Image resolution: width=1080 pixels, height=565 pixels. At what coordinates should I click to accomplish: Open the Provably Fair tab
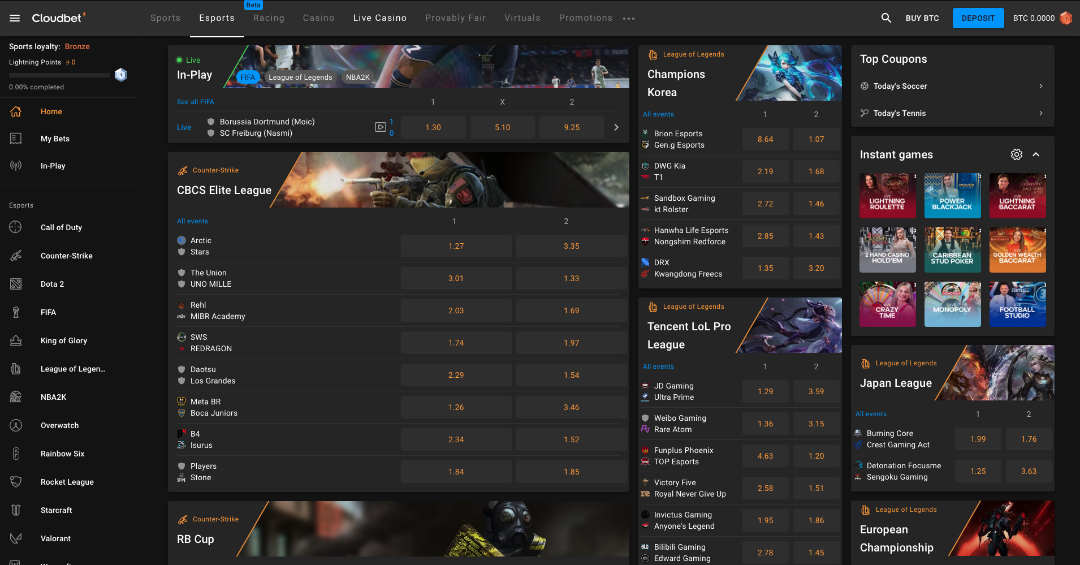pos(455,18)
